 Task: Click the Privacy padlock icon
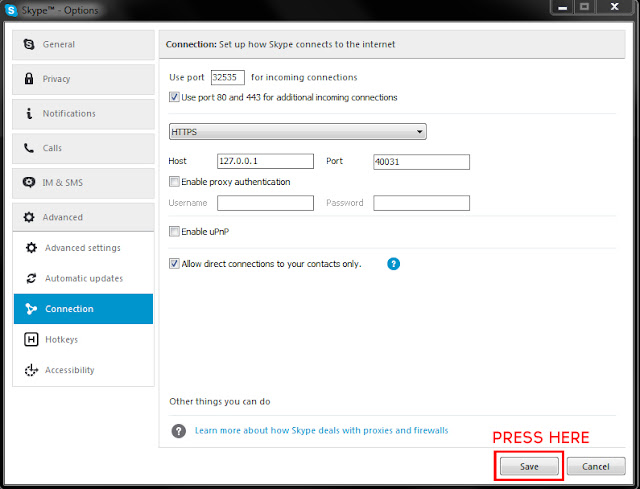[x=29, y=78]
